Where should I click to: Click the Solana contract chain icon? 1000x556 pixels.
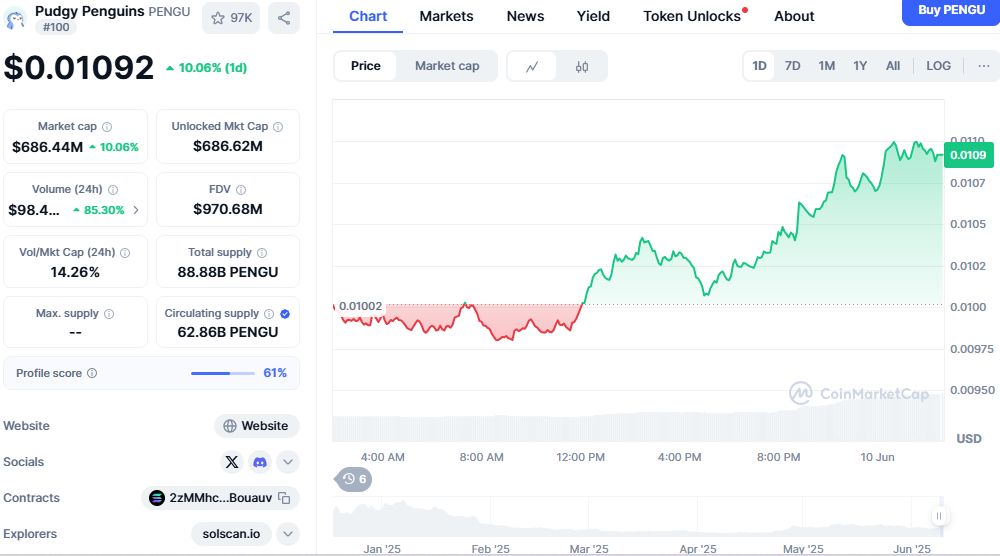click(157, 498)
